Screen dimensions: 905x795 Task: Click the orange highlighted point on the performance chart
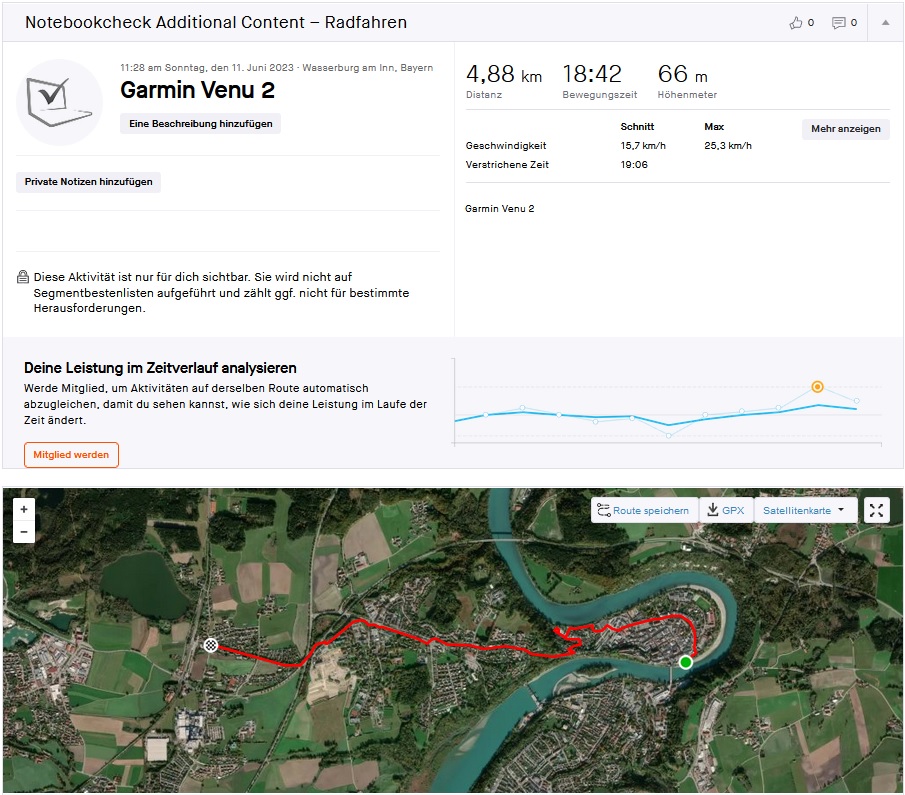click(x=817, y=387)
